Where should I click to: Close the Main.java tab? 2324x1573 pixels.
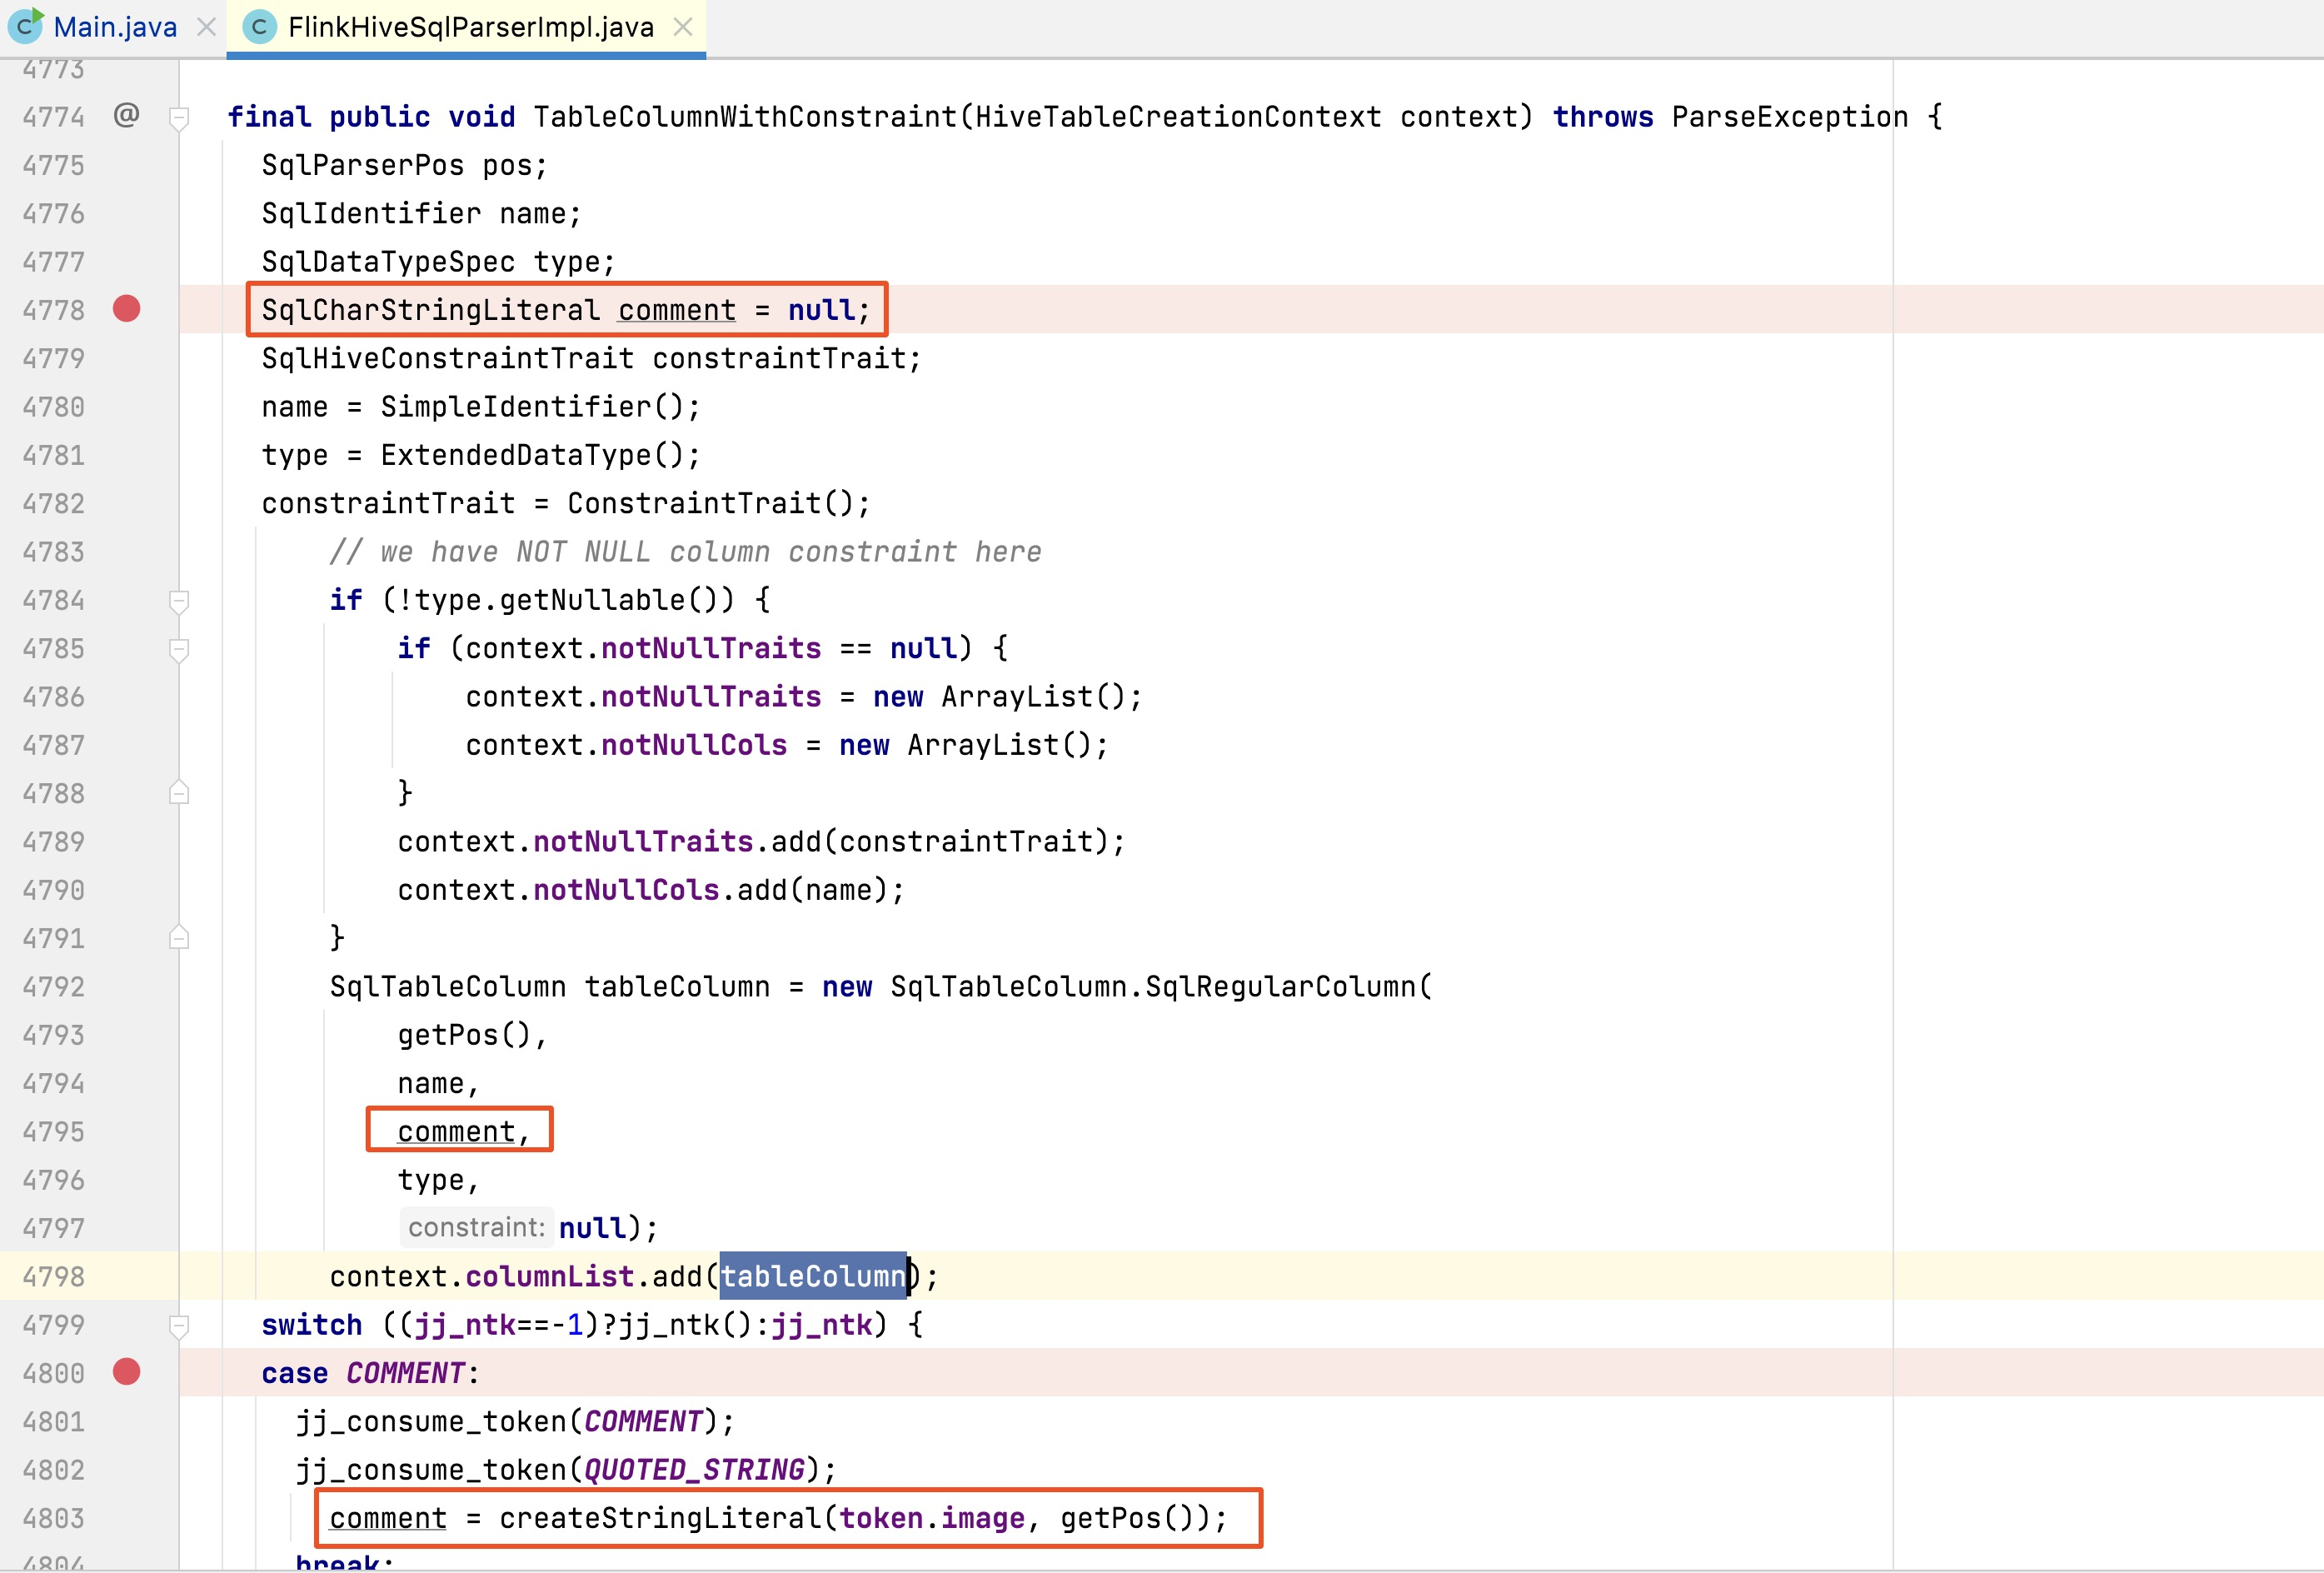click(x=206, y=27)
